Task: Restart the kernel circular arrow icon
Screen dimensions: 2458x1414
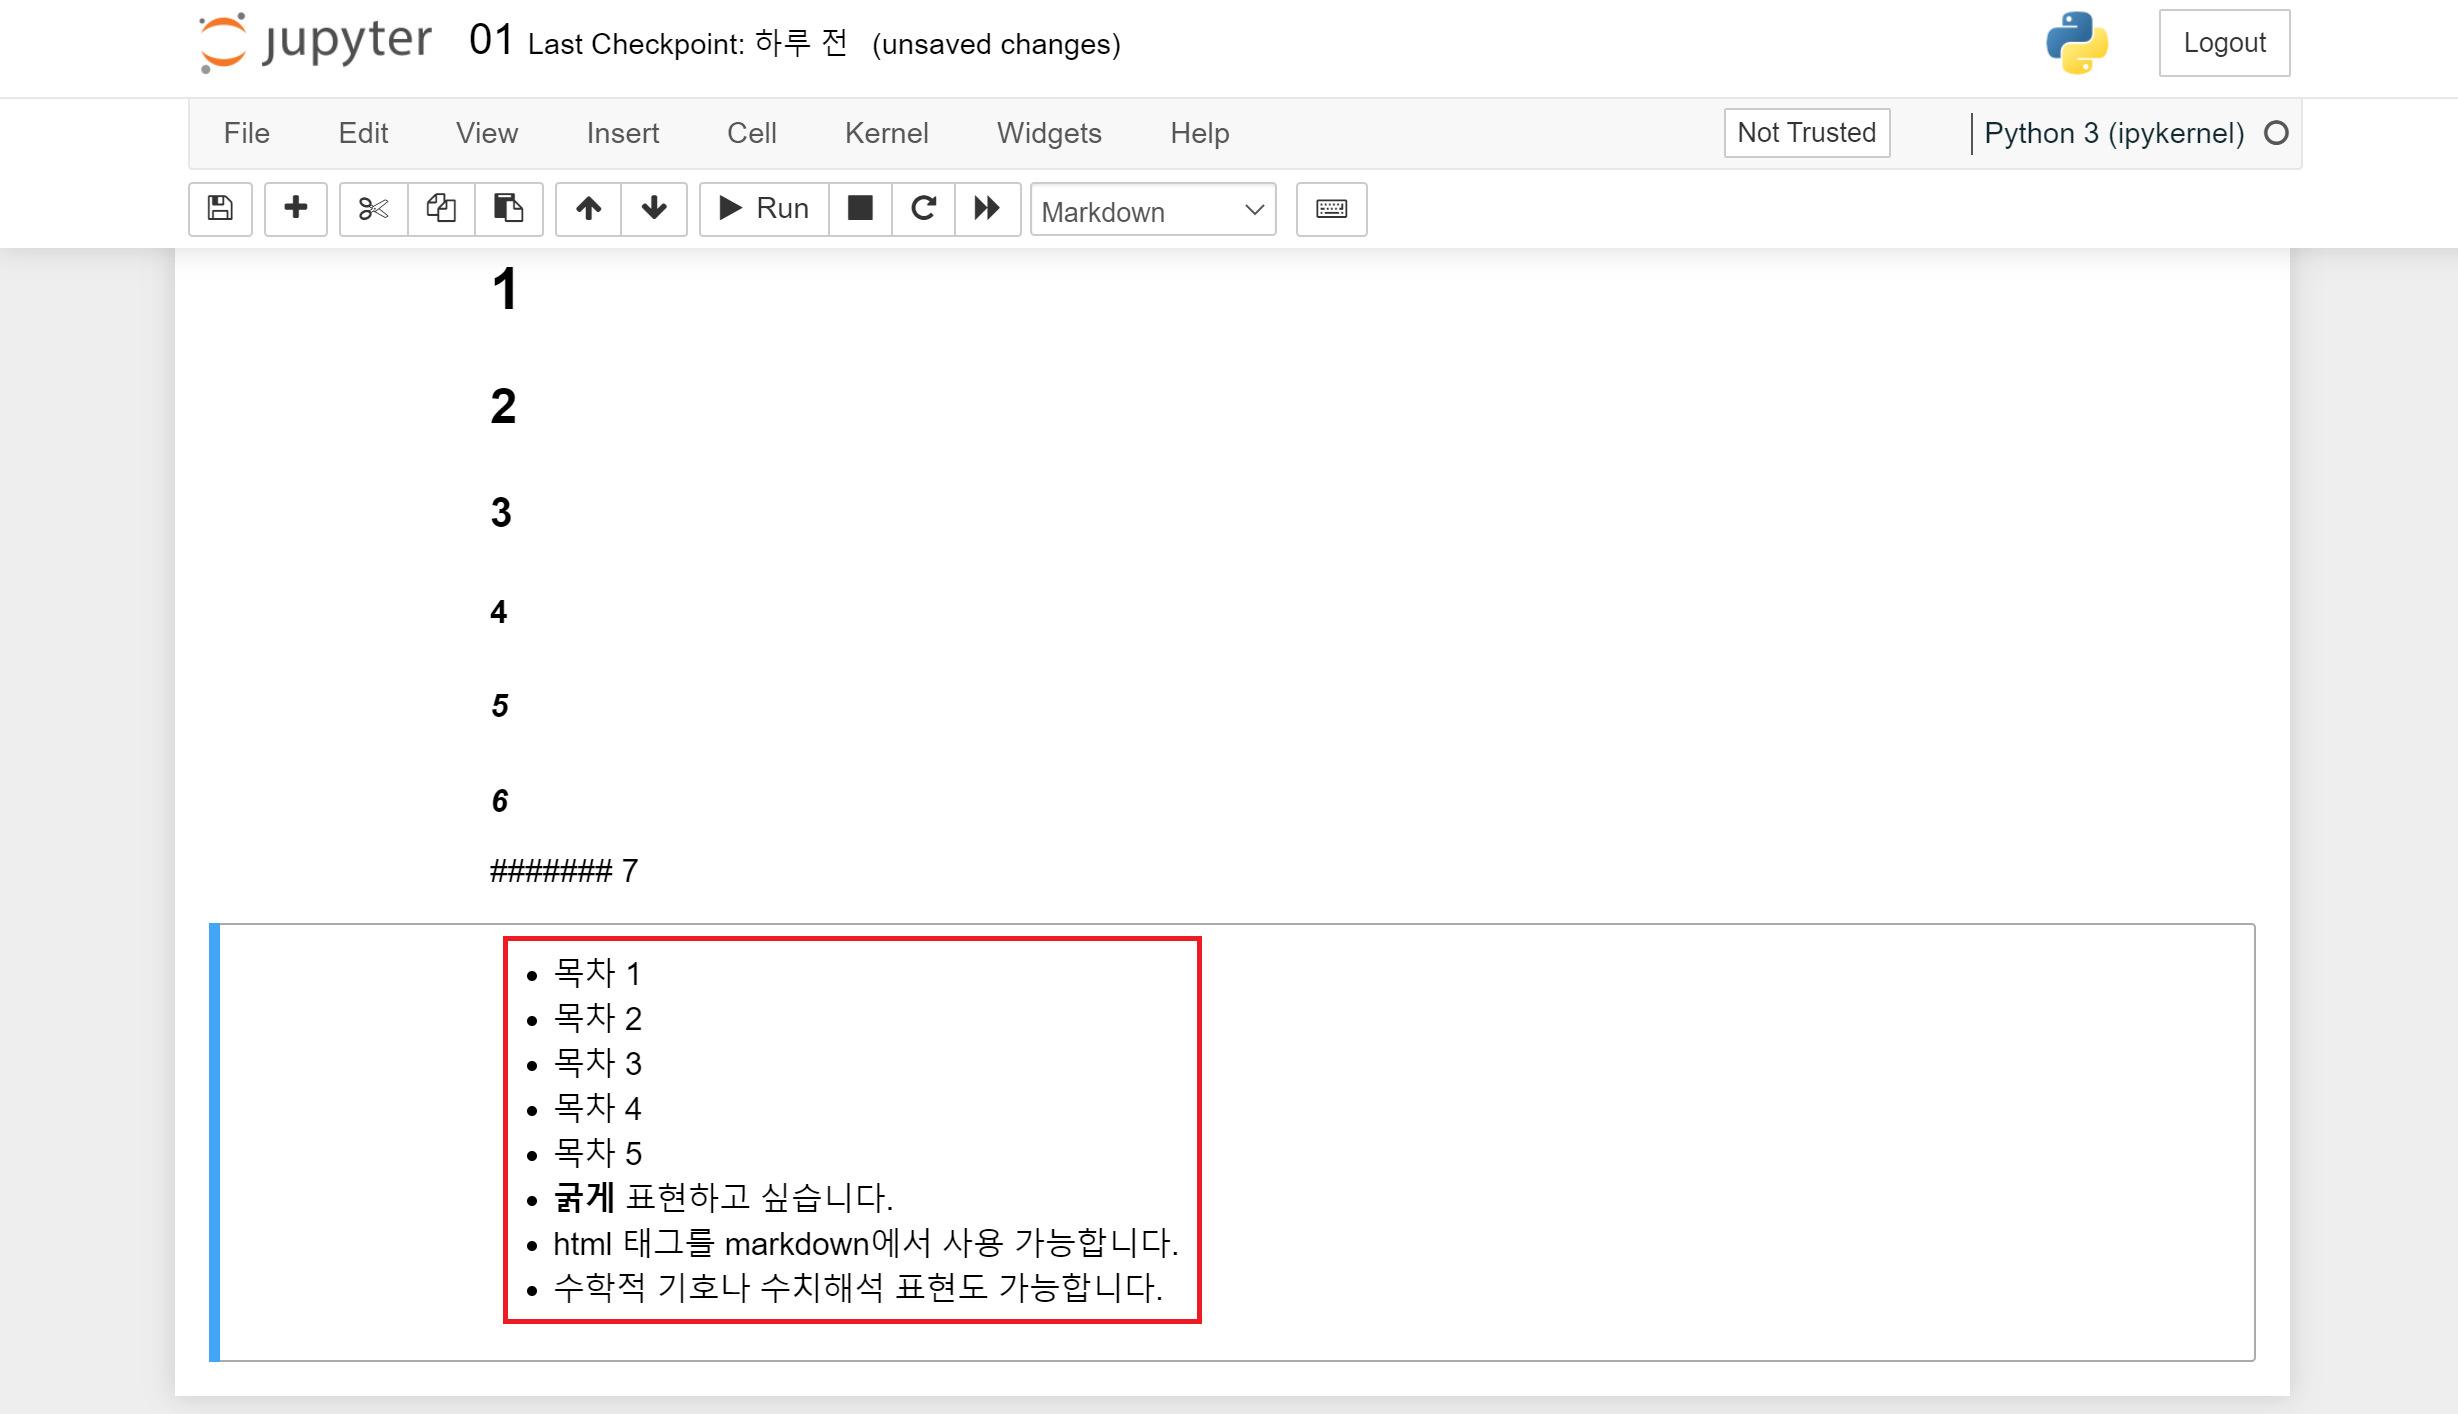Action: 923,208
